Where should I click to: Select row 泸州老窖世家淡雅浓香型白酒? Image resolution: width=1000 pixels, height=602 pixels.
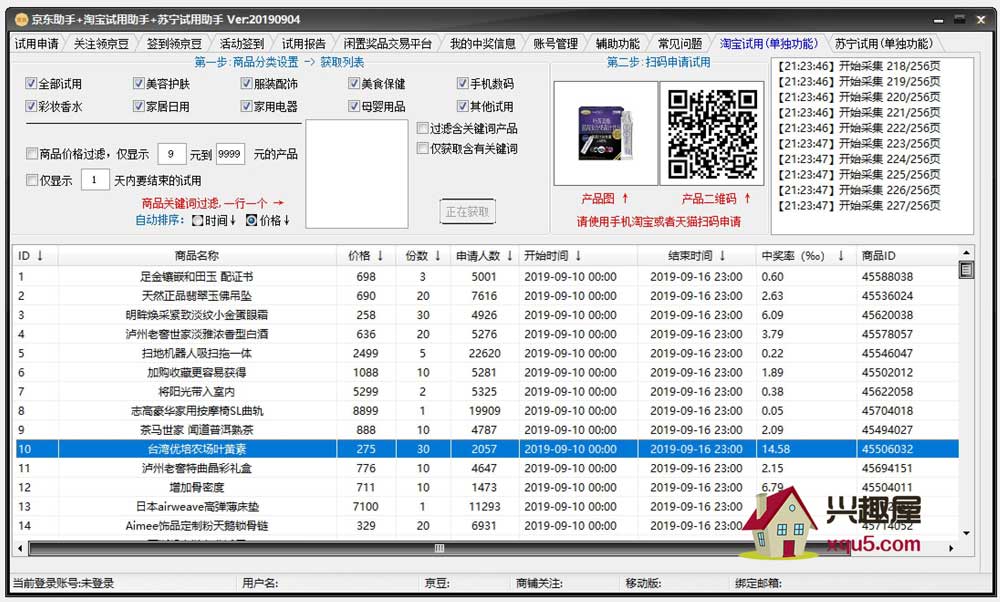click(x=487, y=334)
